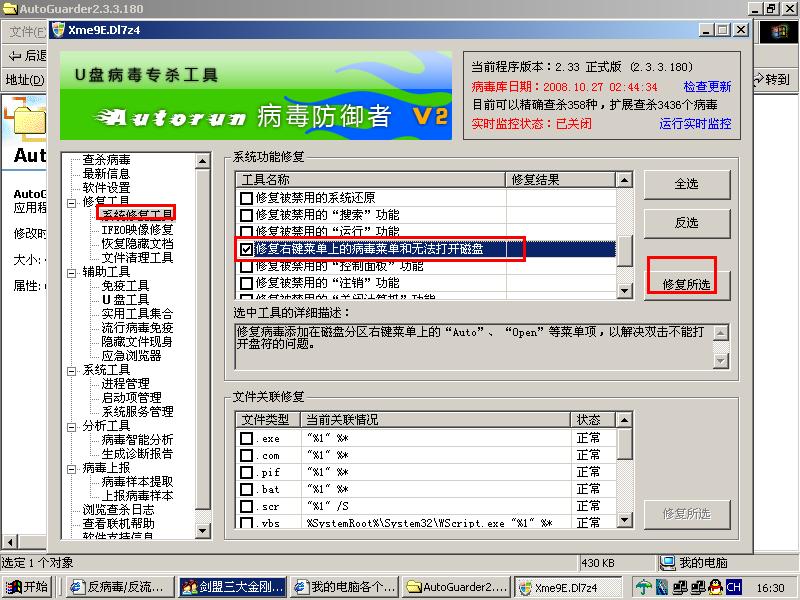Switch to 反病毒/反流... taskbar window
This screenshot has height=600, width=800.
click(120, 587)
